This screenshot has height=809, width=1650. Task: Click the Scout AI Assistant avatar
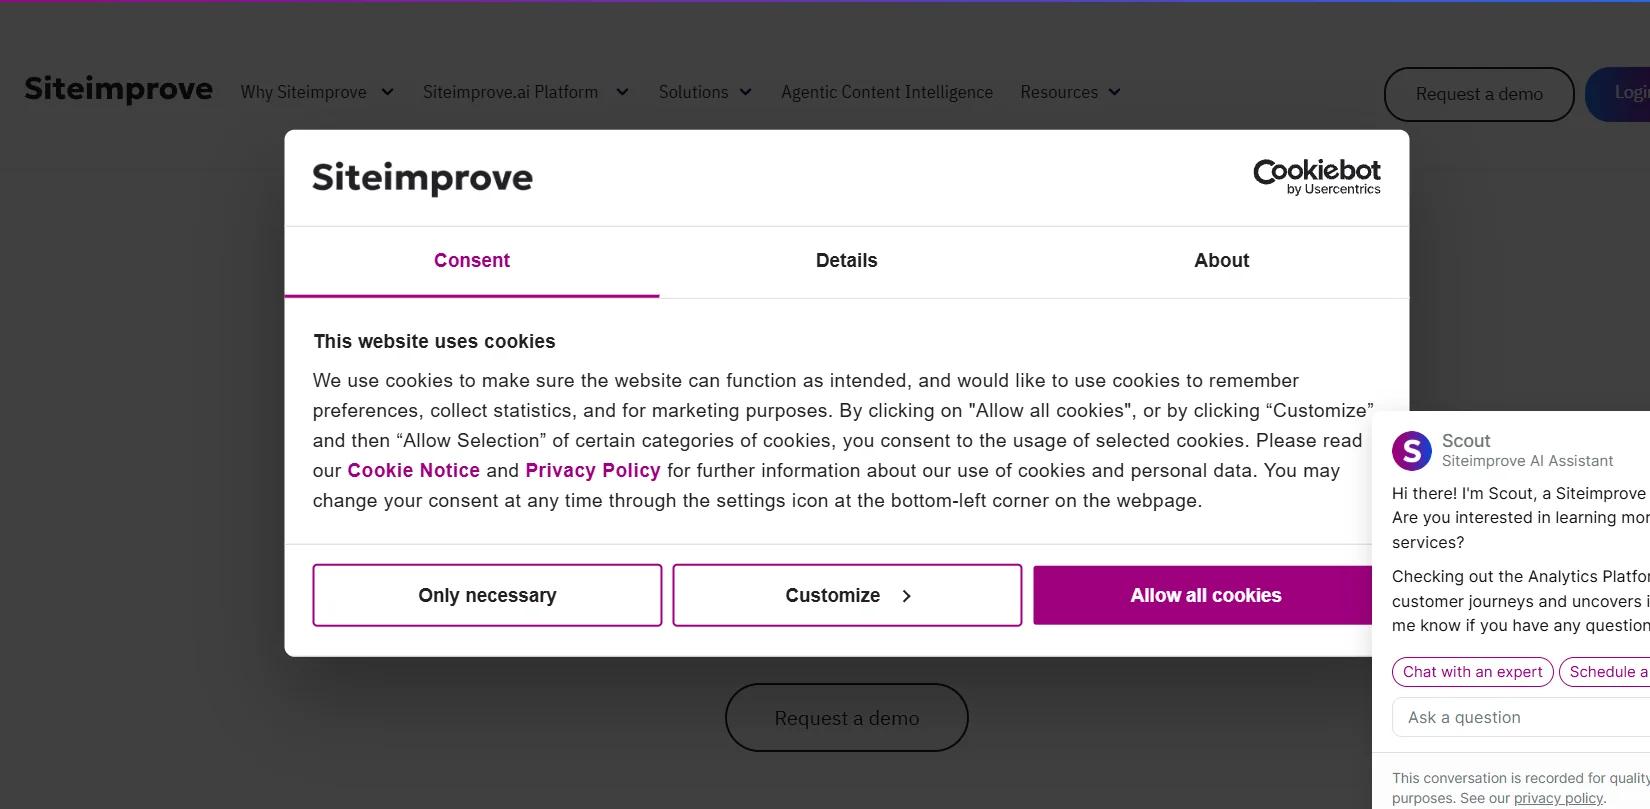[1411, 451]
